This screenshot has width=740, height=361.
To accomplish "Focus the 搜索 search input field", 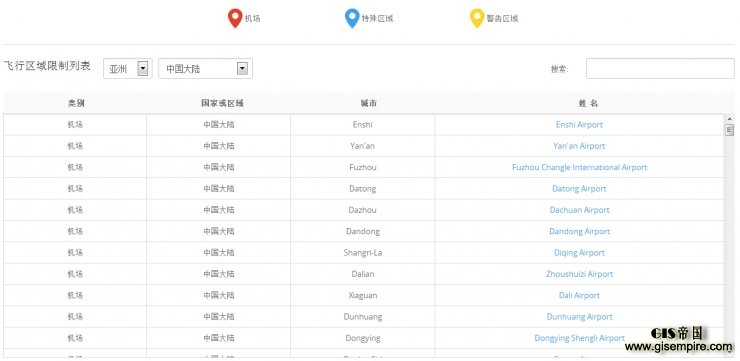I will pyautogui.click(x=660, y=69).
